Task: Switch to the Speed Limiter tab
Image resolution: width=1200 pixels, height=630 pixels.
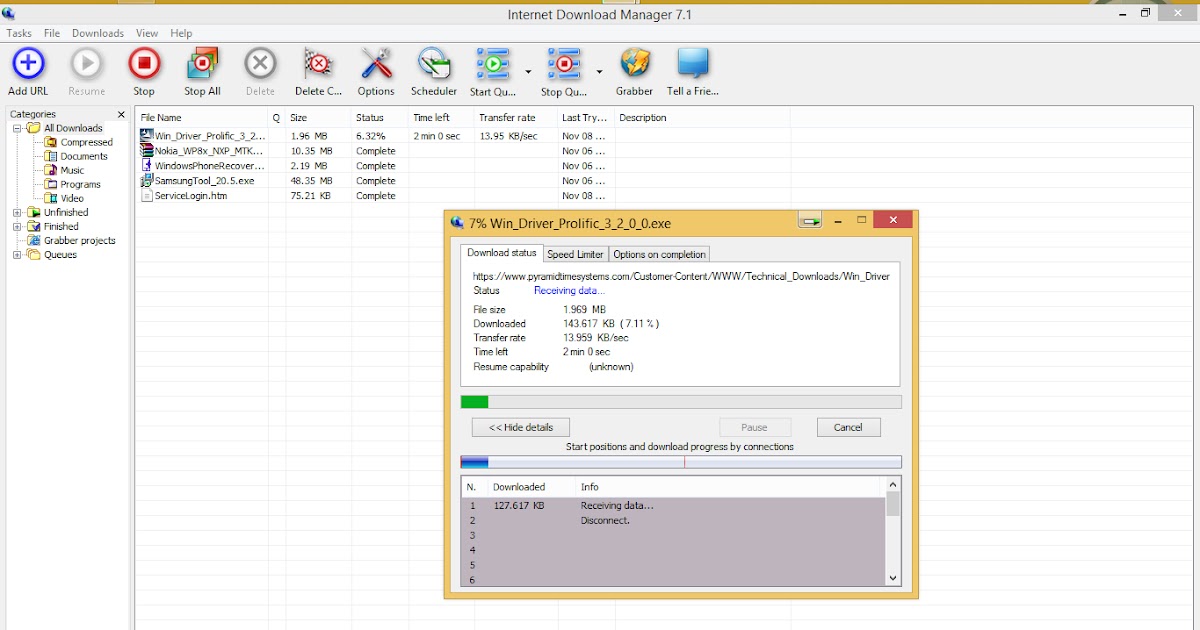Action: (575, 254)
